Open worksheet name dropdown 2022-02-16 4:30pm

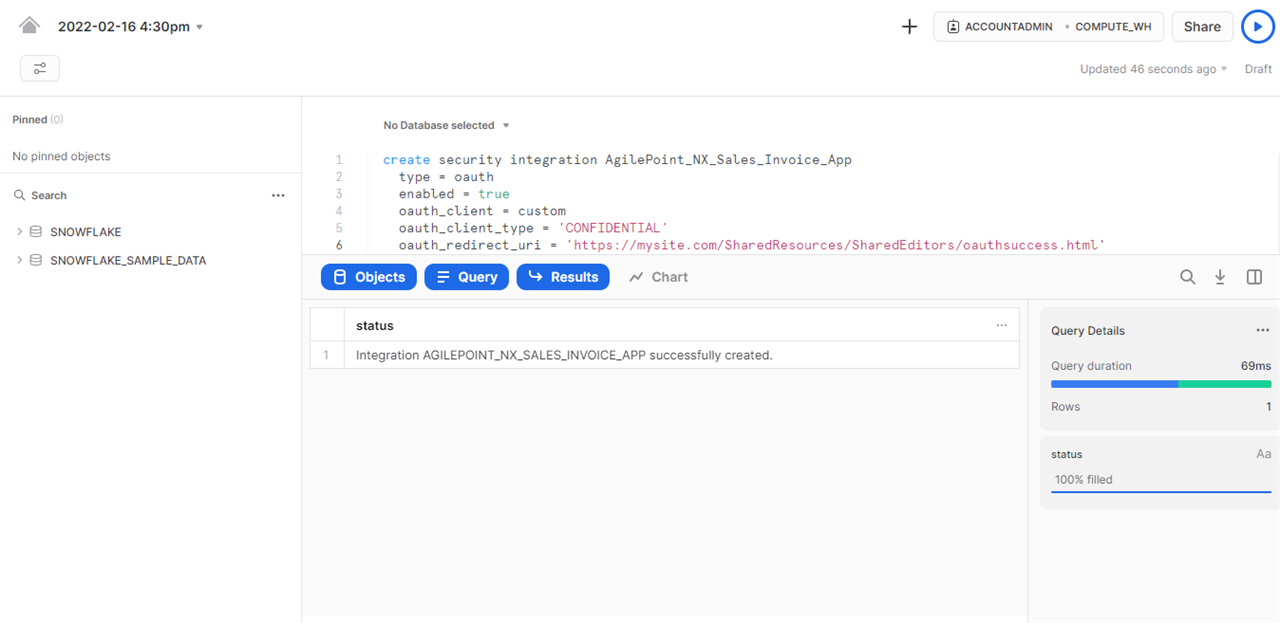(130, 27)
